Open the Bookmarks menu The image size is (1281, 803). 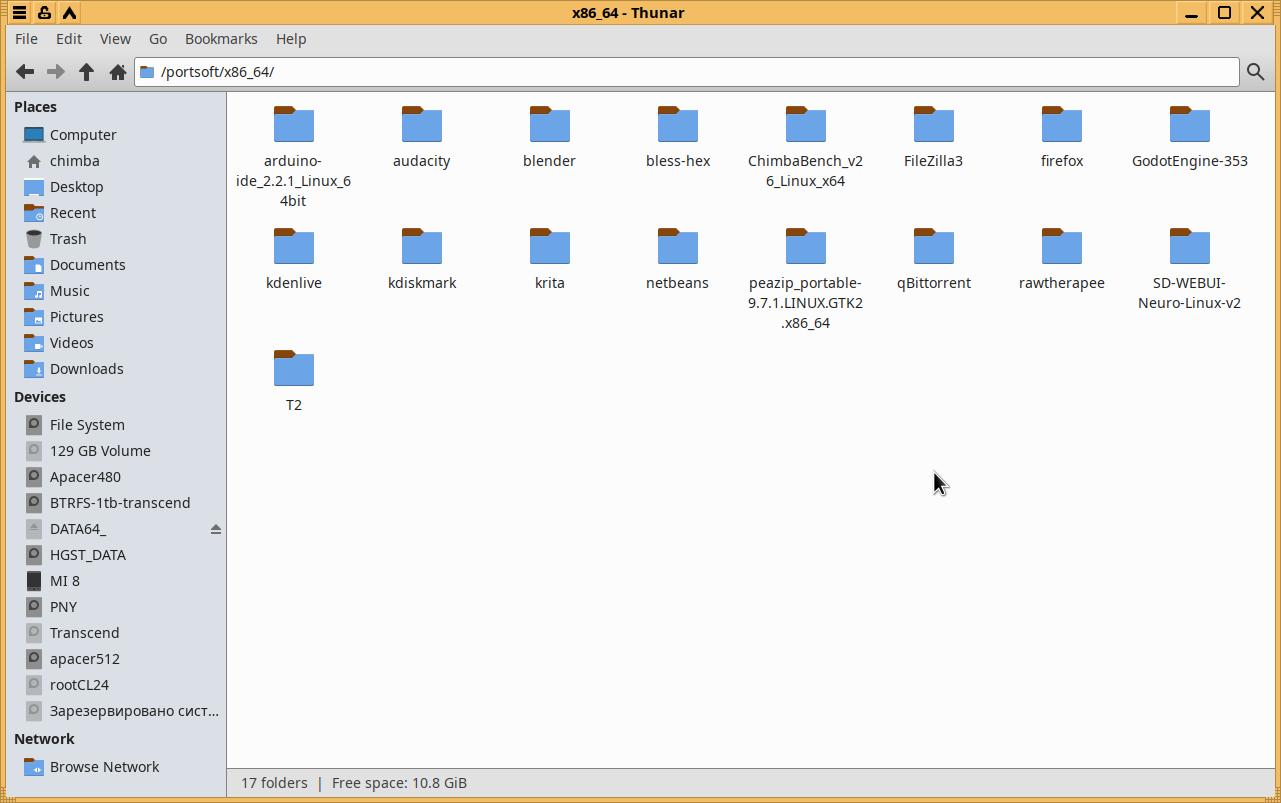coord(221,39)
